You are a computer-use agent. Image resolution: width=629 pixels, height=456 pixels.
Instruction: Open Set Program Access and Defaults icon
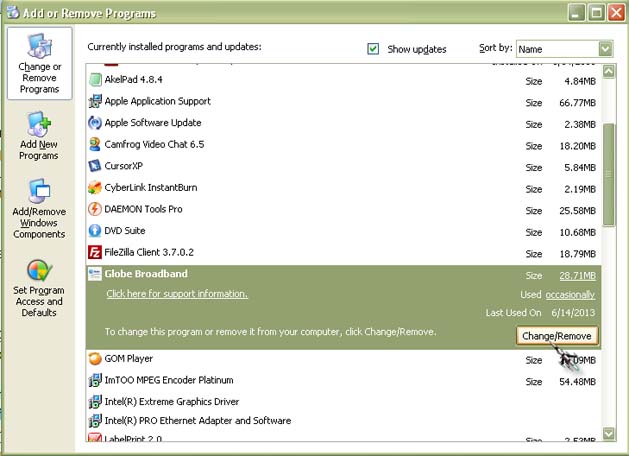click(x=39, y=270)
